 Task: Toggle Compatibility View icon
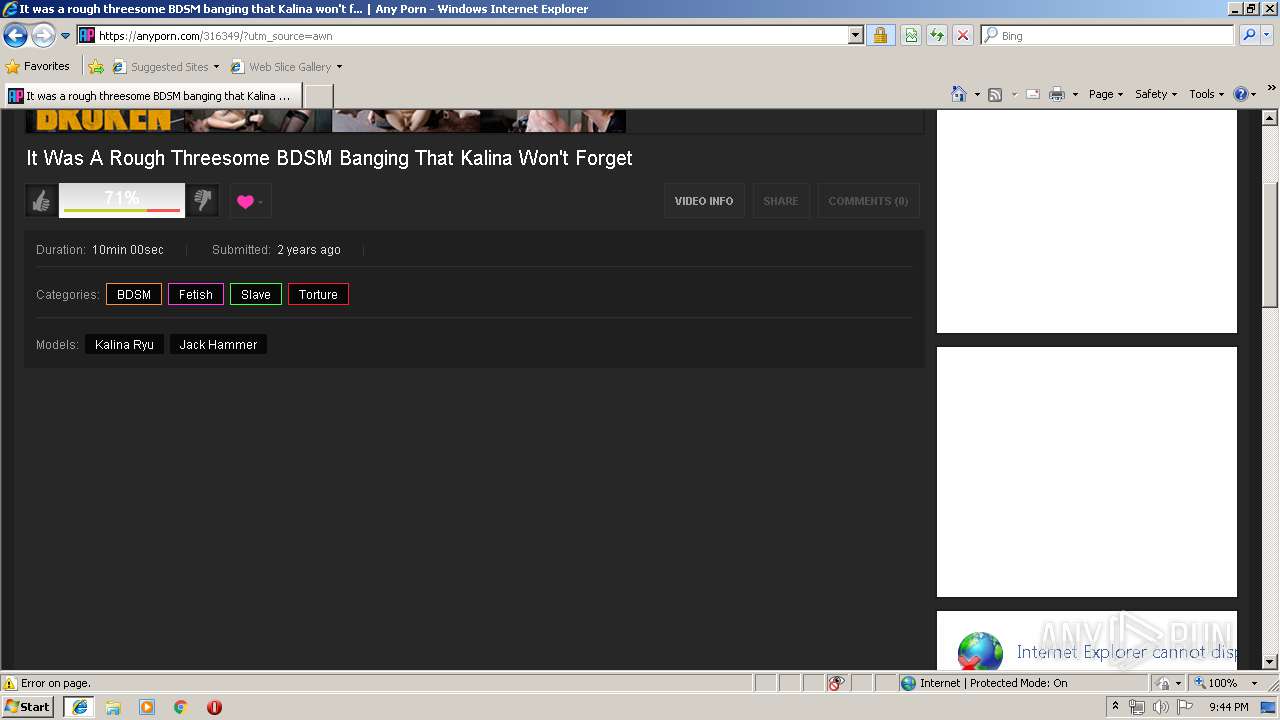pyautogui.click(x=911, y=35)
